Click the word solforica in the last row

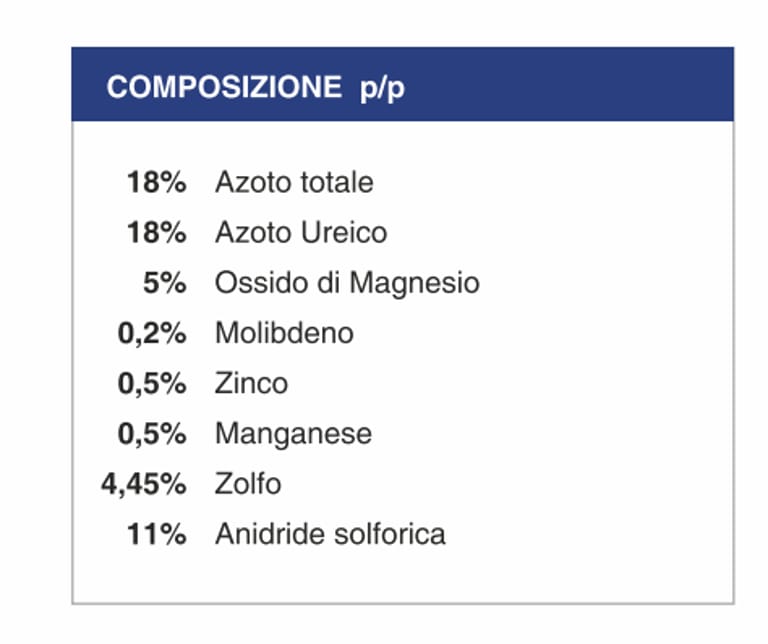point(391,534)
